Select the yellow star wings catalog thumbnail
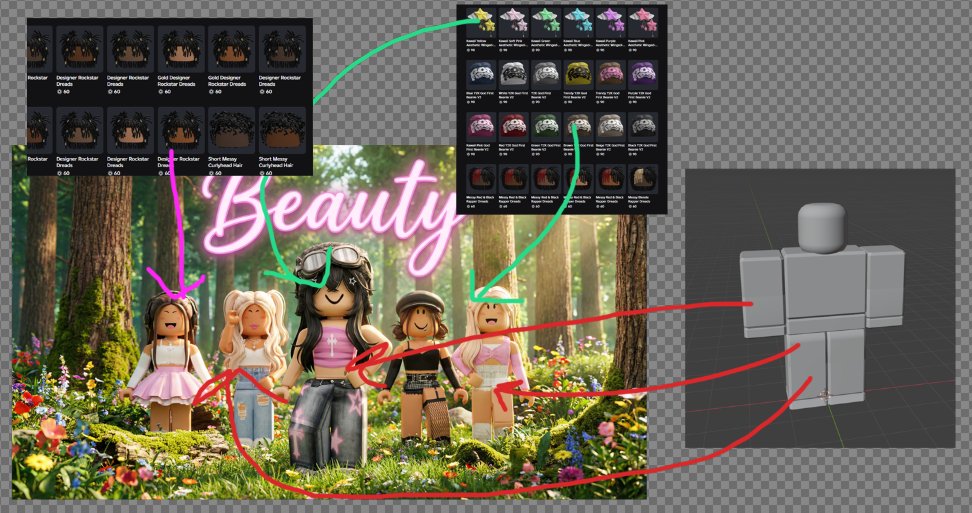 (480, 22)
